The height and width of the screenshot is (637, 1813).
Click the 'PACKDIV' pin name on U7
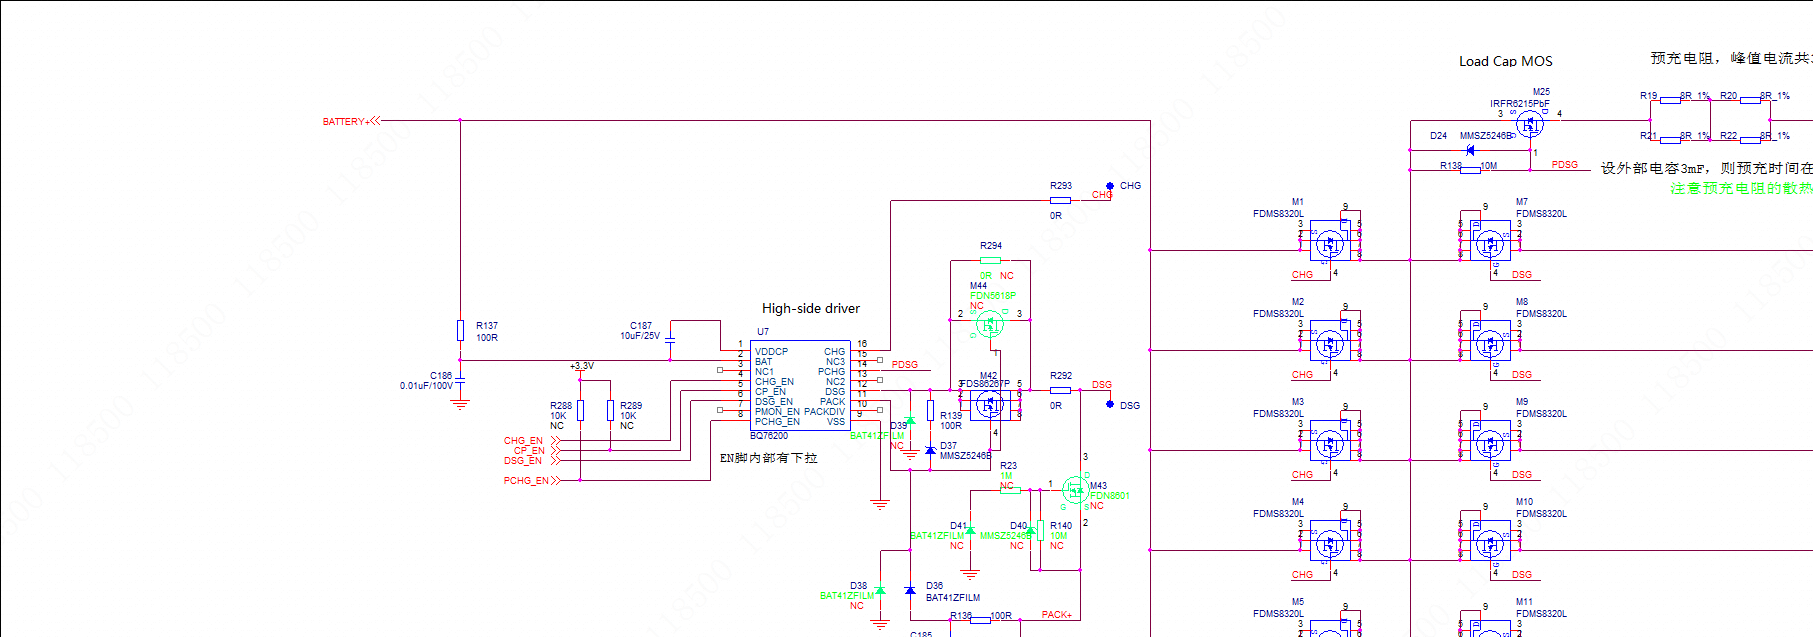click(x=825, y=412)
